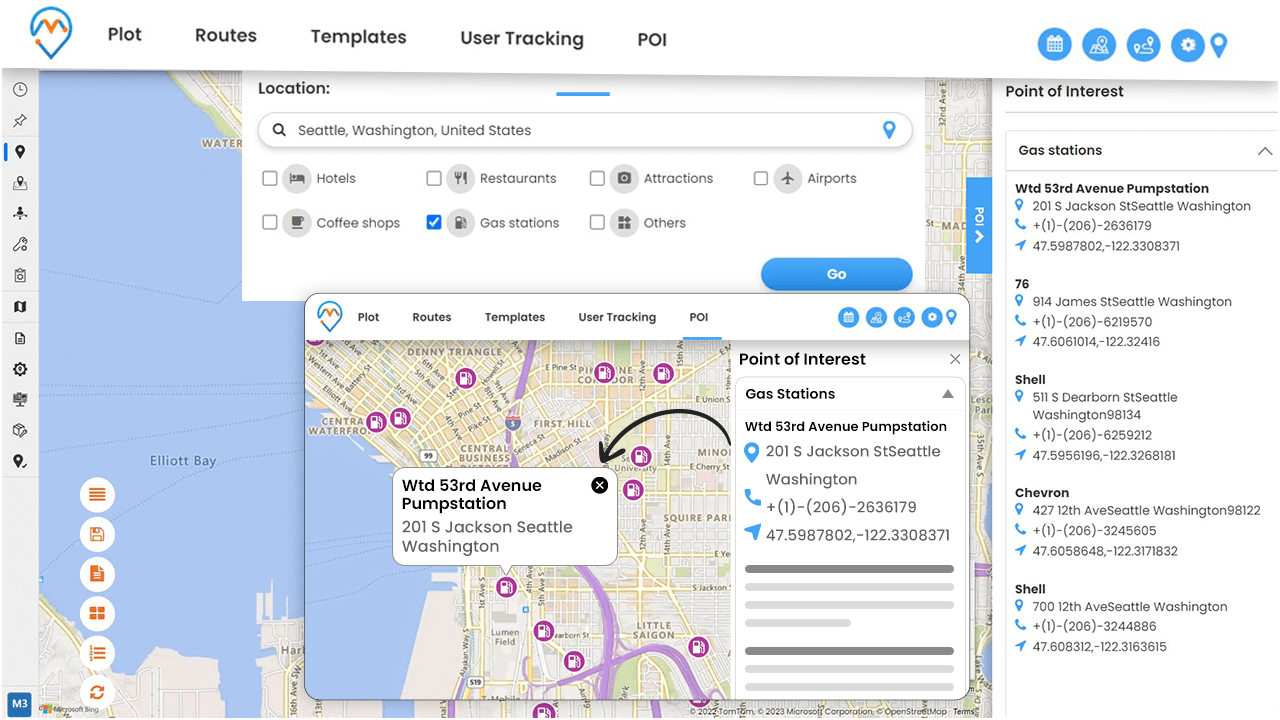
Task: Click the folded map icon in left sidebar
Action: pyautogui.click(x=20, y=307)
